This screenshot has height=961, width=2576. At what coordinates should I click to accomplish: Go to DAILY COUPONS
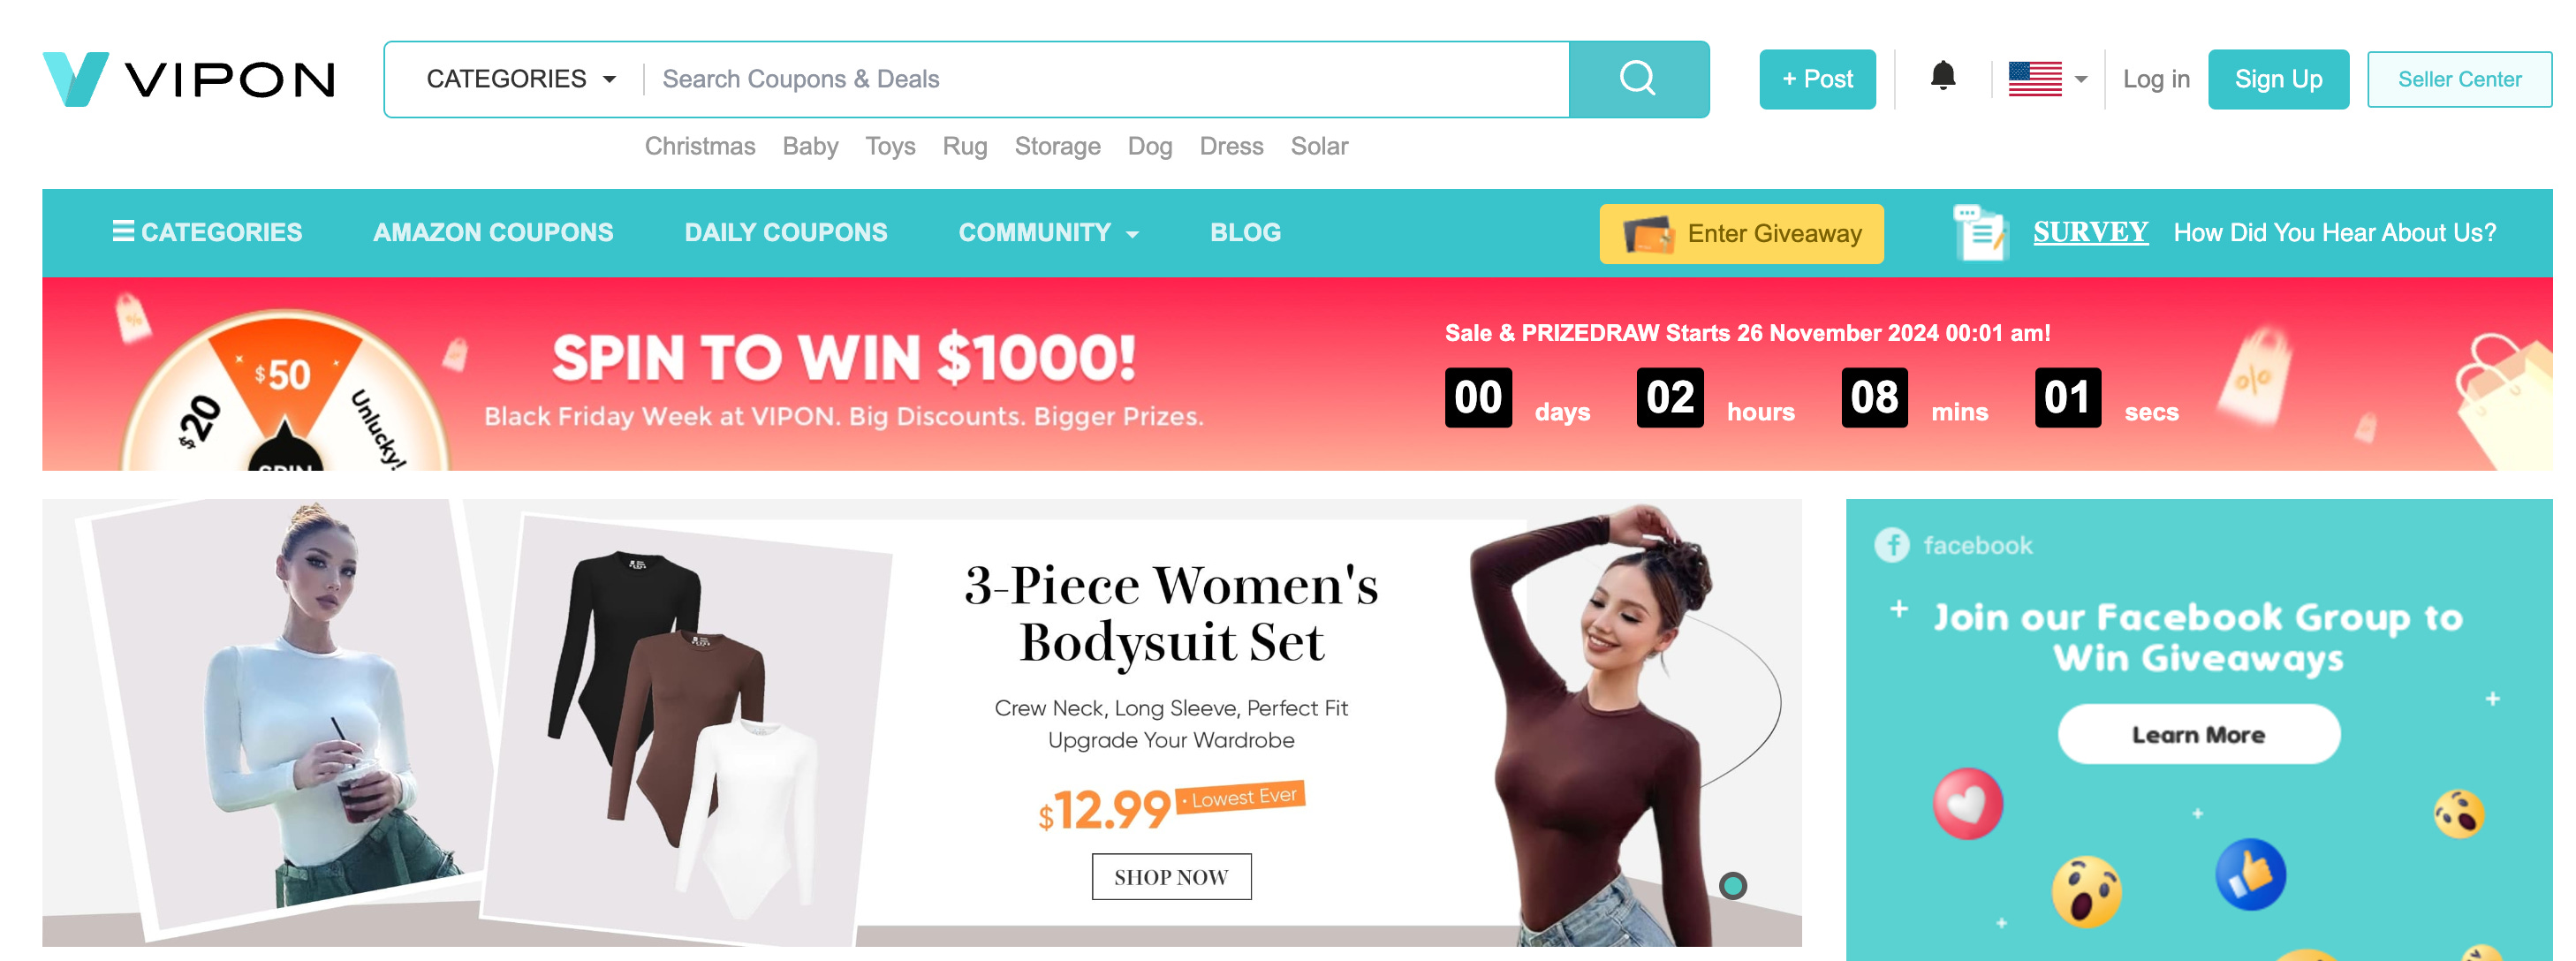pyautogui.click(x=785, y=232)
